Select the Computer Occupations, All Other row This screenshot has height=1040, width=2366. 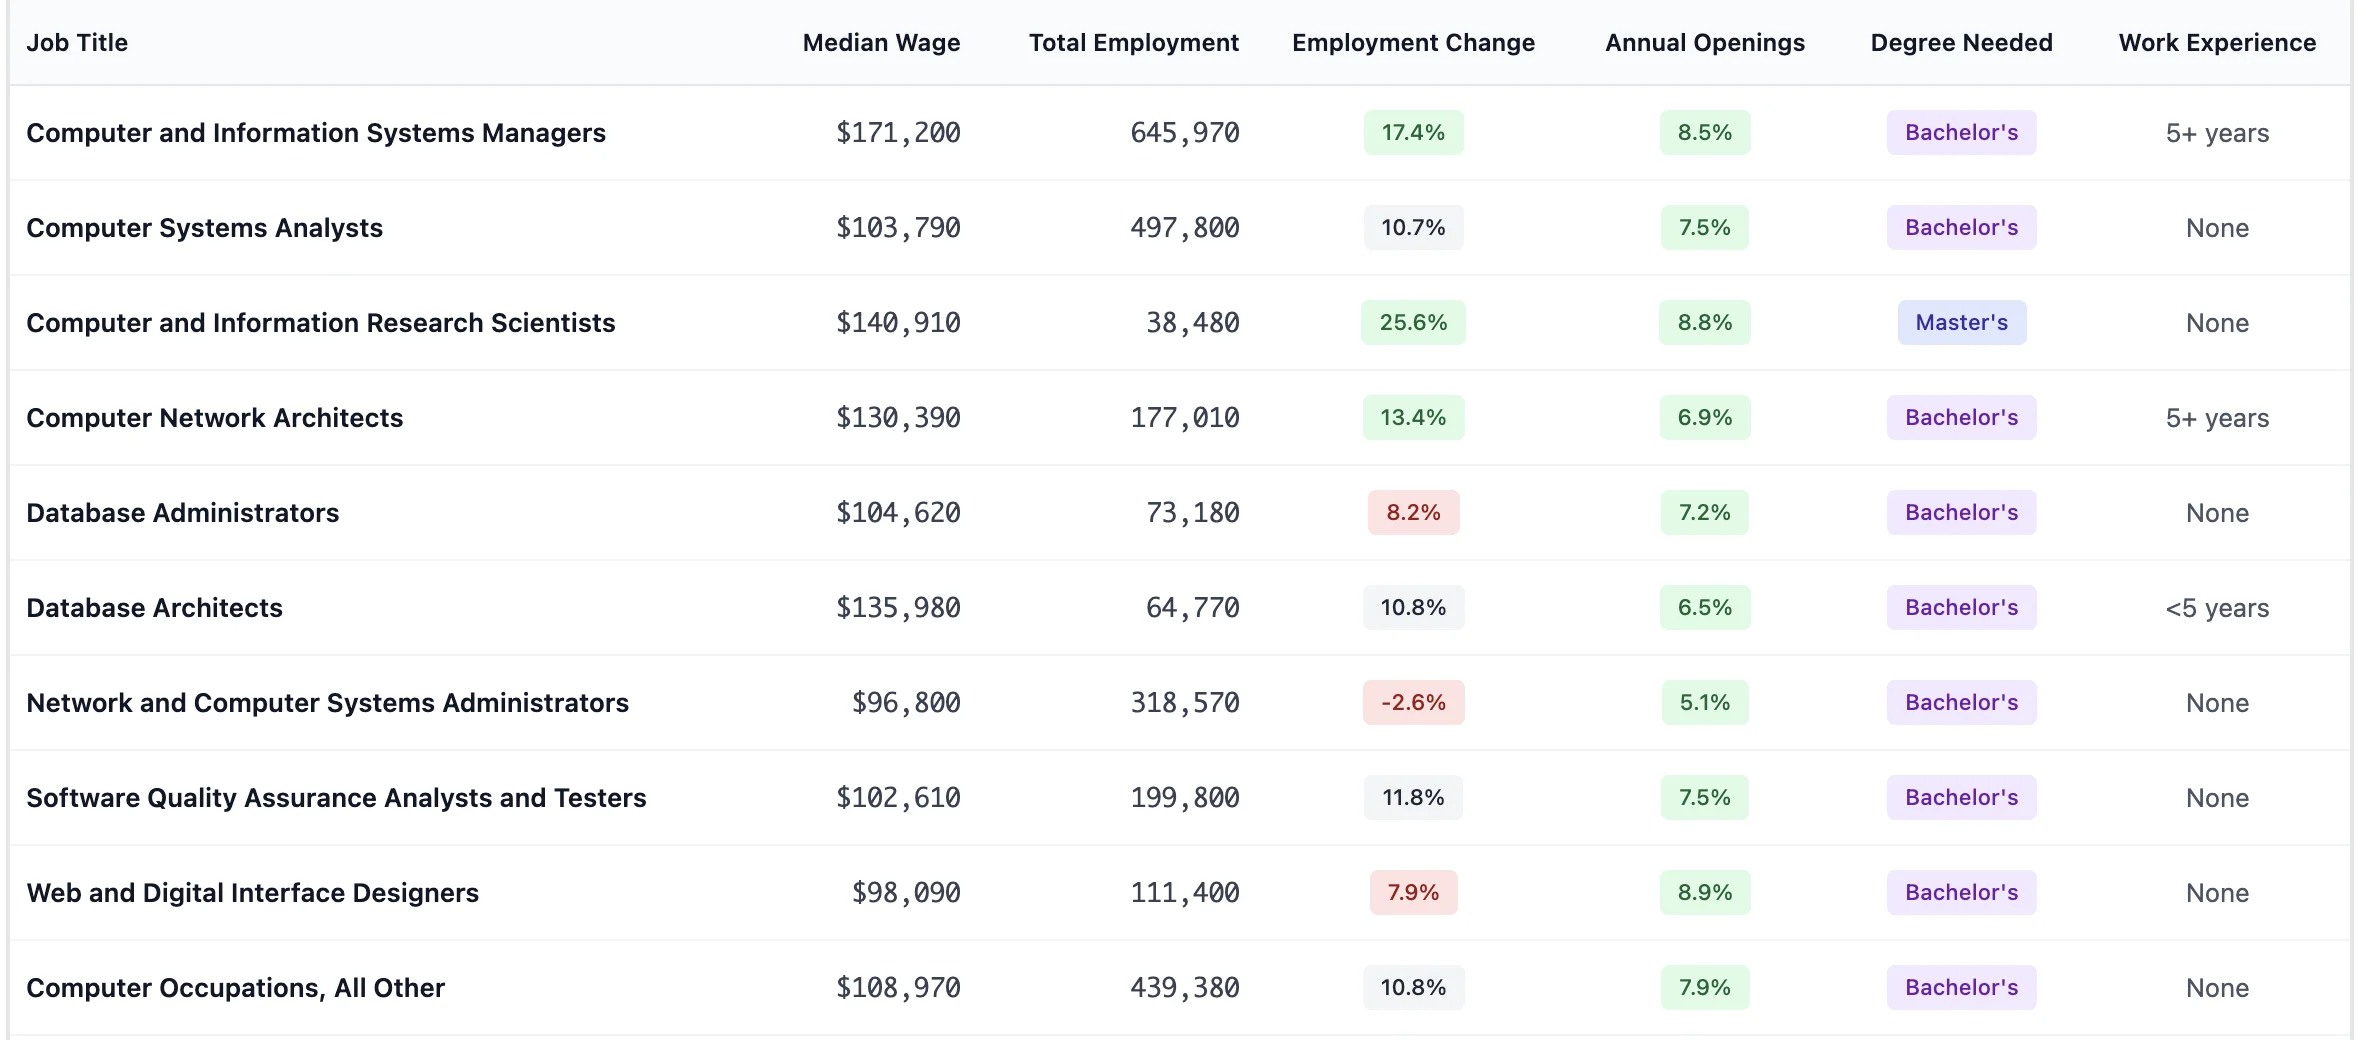(236, 987)
